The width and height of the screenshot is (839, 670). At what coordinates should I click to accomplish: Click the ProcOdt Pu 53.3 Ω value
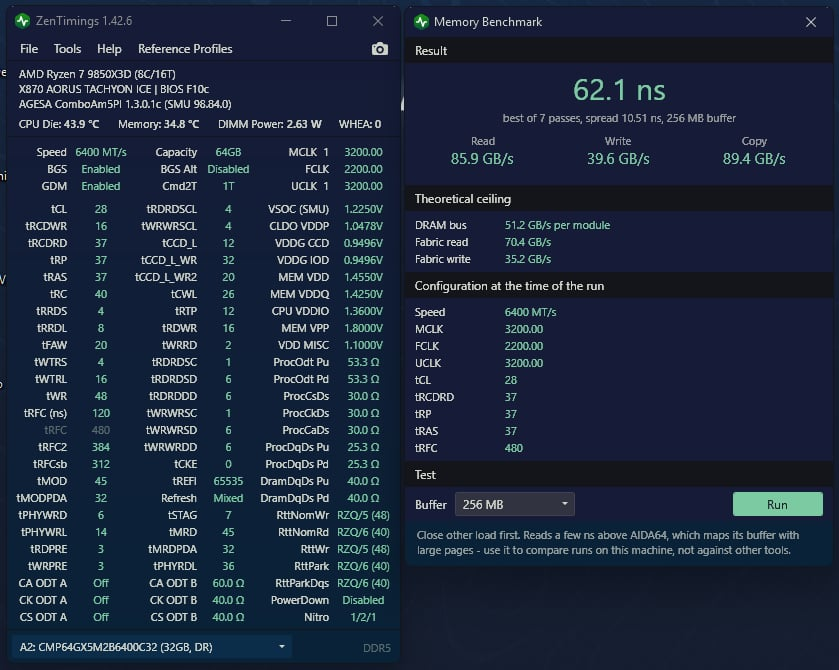(363, 362)
